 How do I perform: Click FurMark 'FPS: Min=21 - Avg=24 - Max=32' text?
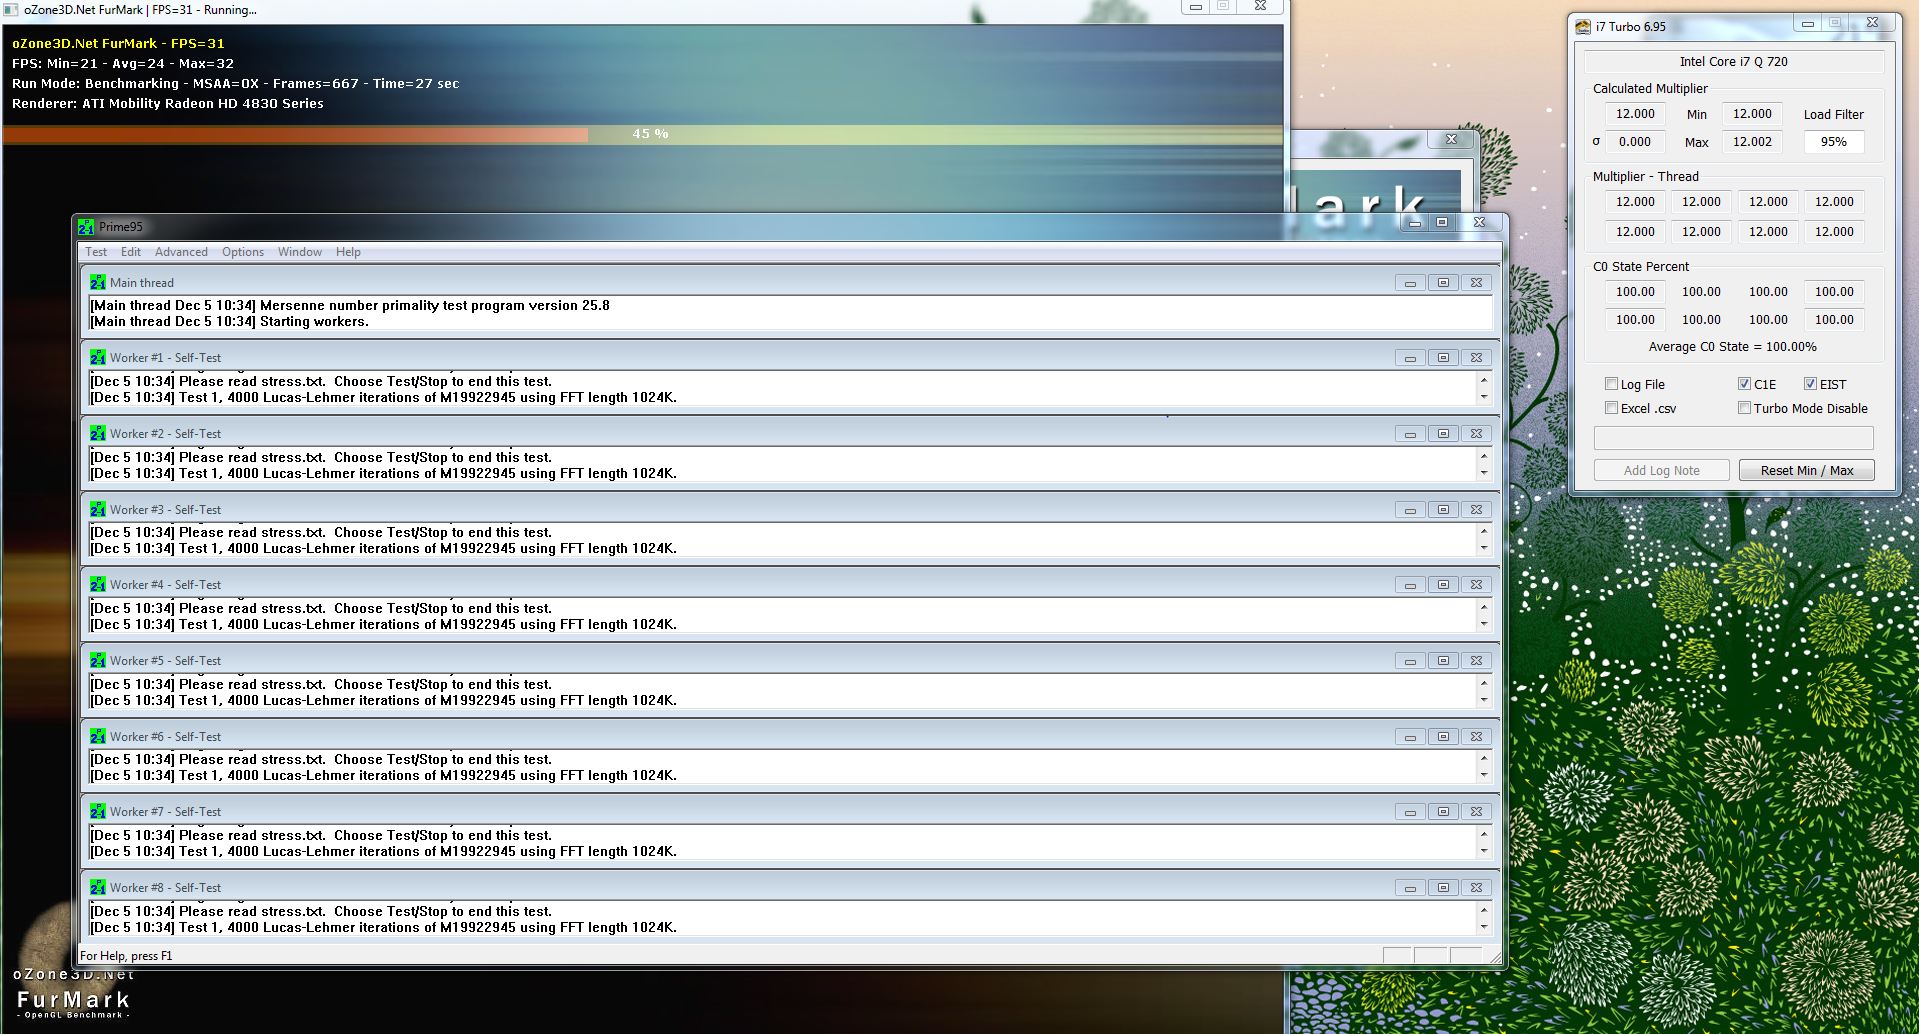click(x=123, y=64)
